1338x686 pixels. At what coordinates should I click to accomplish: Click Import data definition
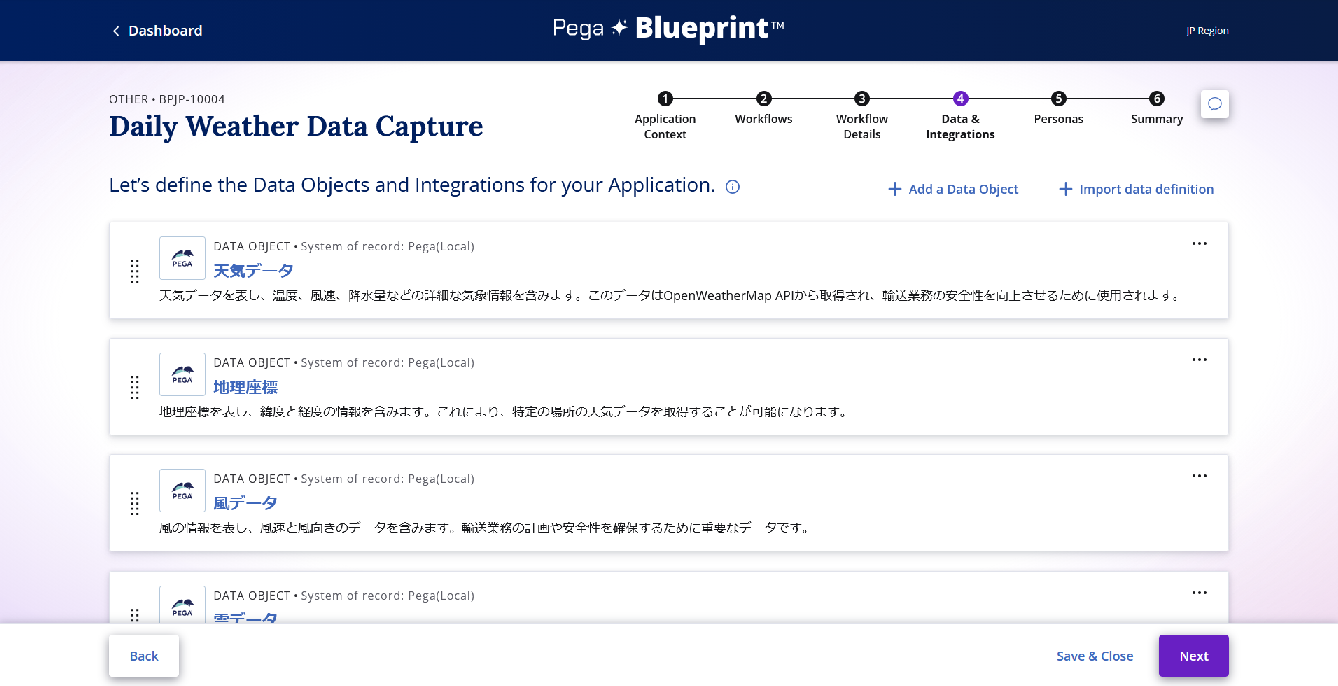click(x=1136, y=189)
